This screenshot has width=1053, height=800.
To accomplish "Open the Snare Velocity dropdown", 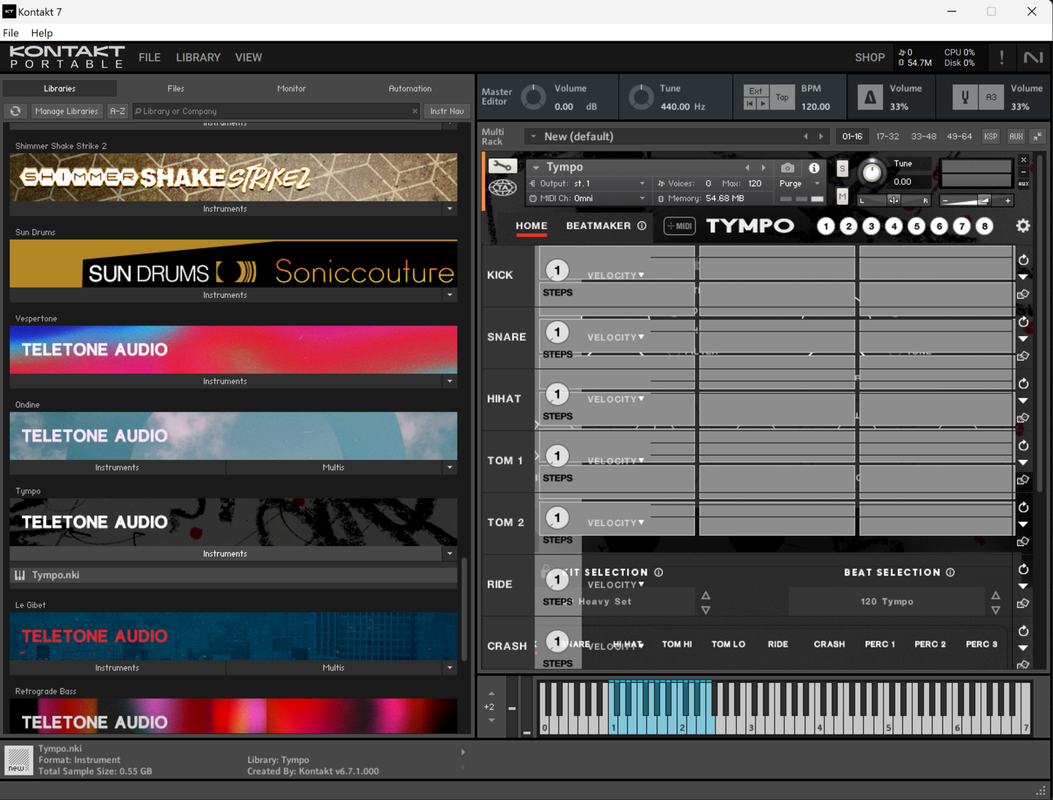I will coord(616,337).
